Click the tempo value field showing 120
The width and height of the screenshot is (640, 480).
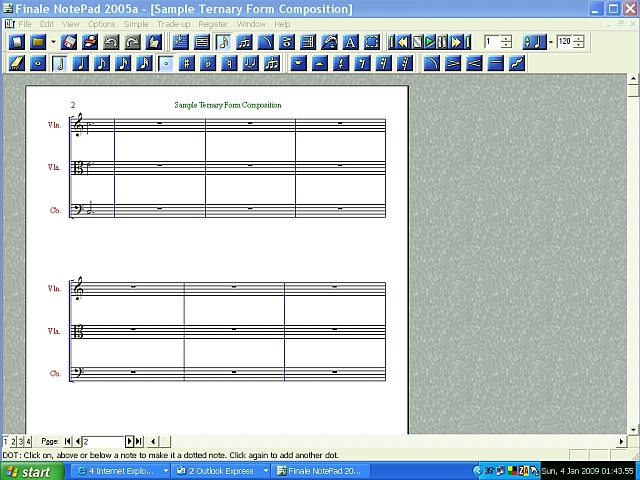point(565,41)
